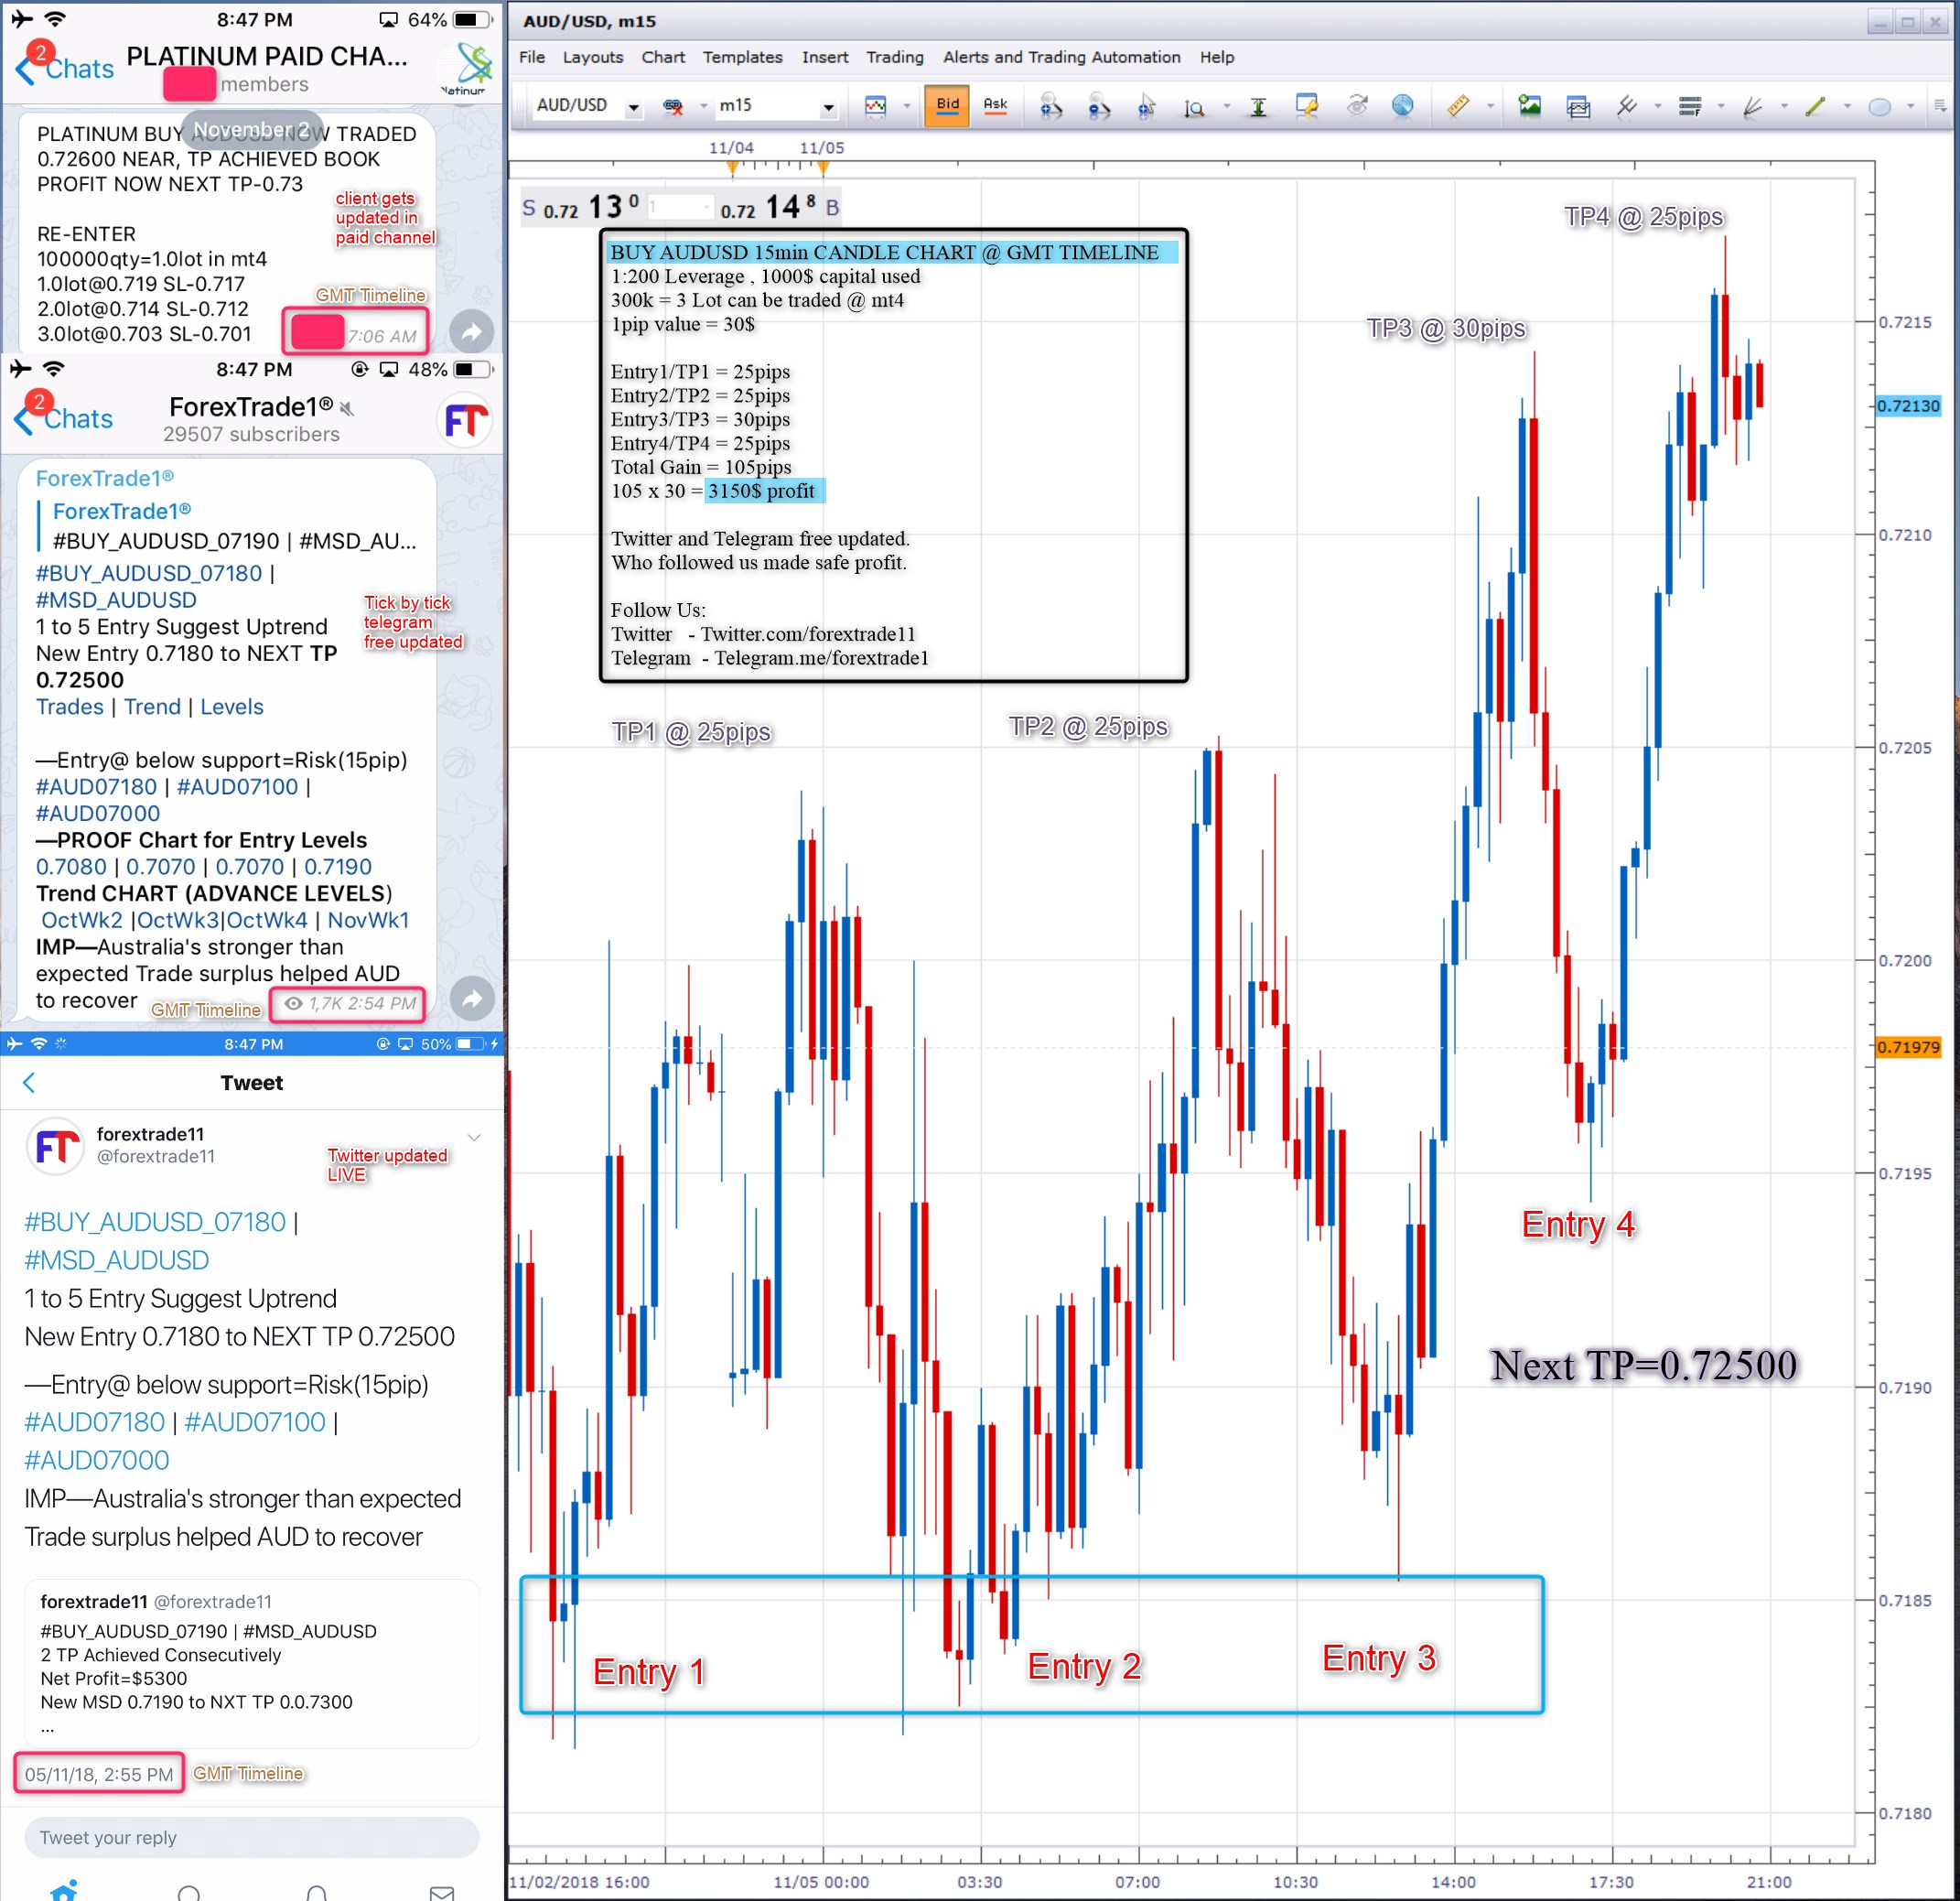Viewport: 1960px width, 1901px height.
Task: Open Alerts and Trading Automation menu
Action: [x=1062, y=57]
